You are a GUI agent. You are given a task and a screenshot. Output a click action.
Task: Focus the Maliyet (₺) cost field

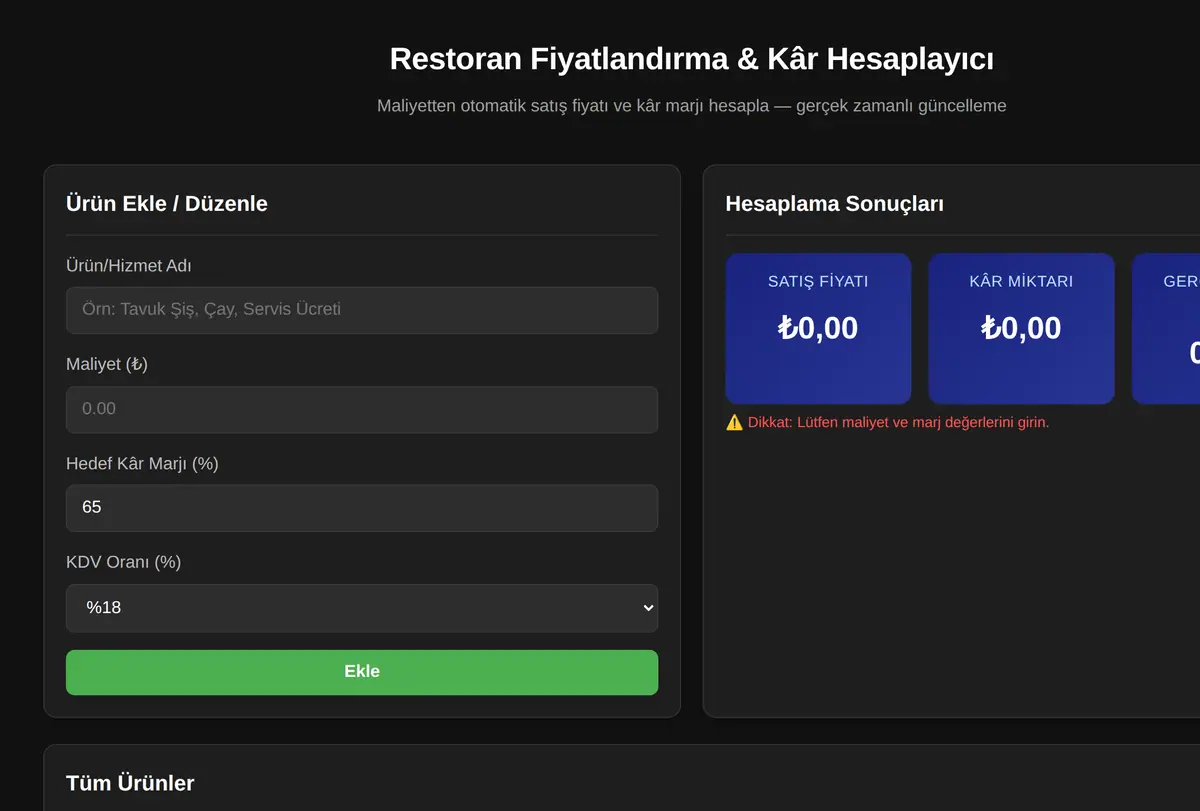click(x=362, y=409)
